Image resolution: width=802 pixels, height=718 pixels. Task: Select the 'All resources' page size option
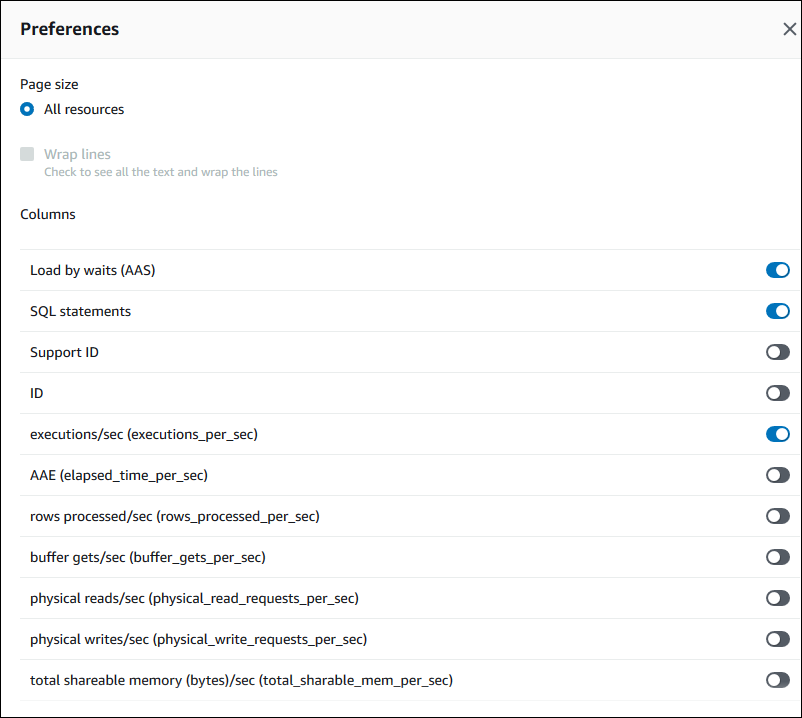[x=26, y=109]
